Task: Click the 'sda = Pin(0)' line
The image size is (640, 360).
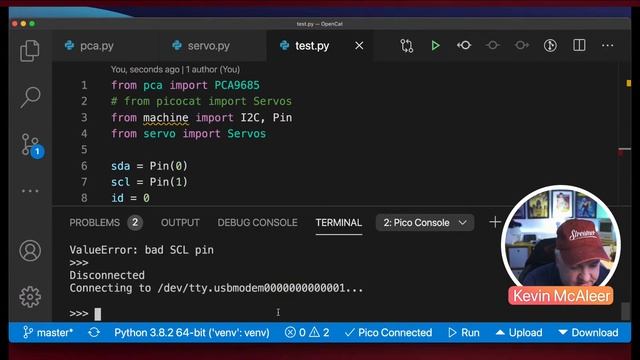Action: point(149,166)
